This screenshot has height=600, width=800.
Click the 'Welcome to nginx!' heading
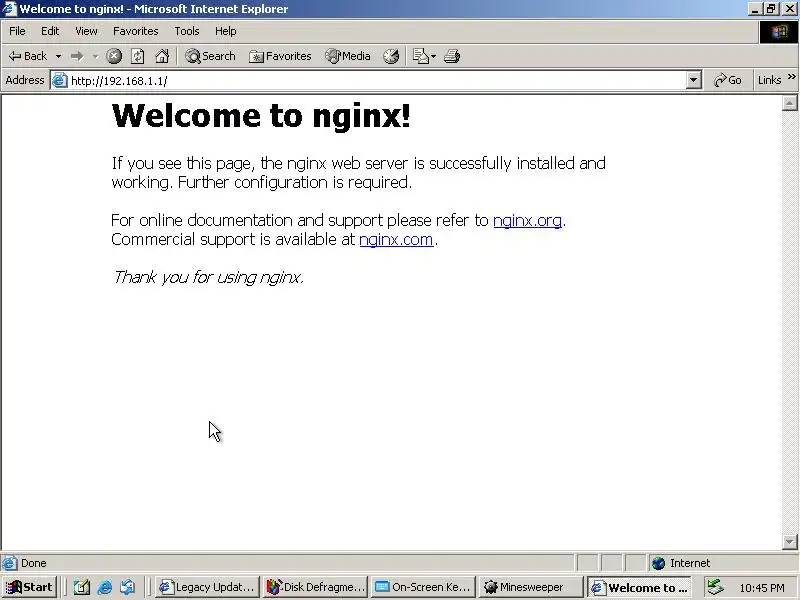click(261, 115)
